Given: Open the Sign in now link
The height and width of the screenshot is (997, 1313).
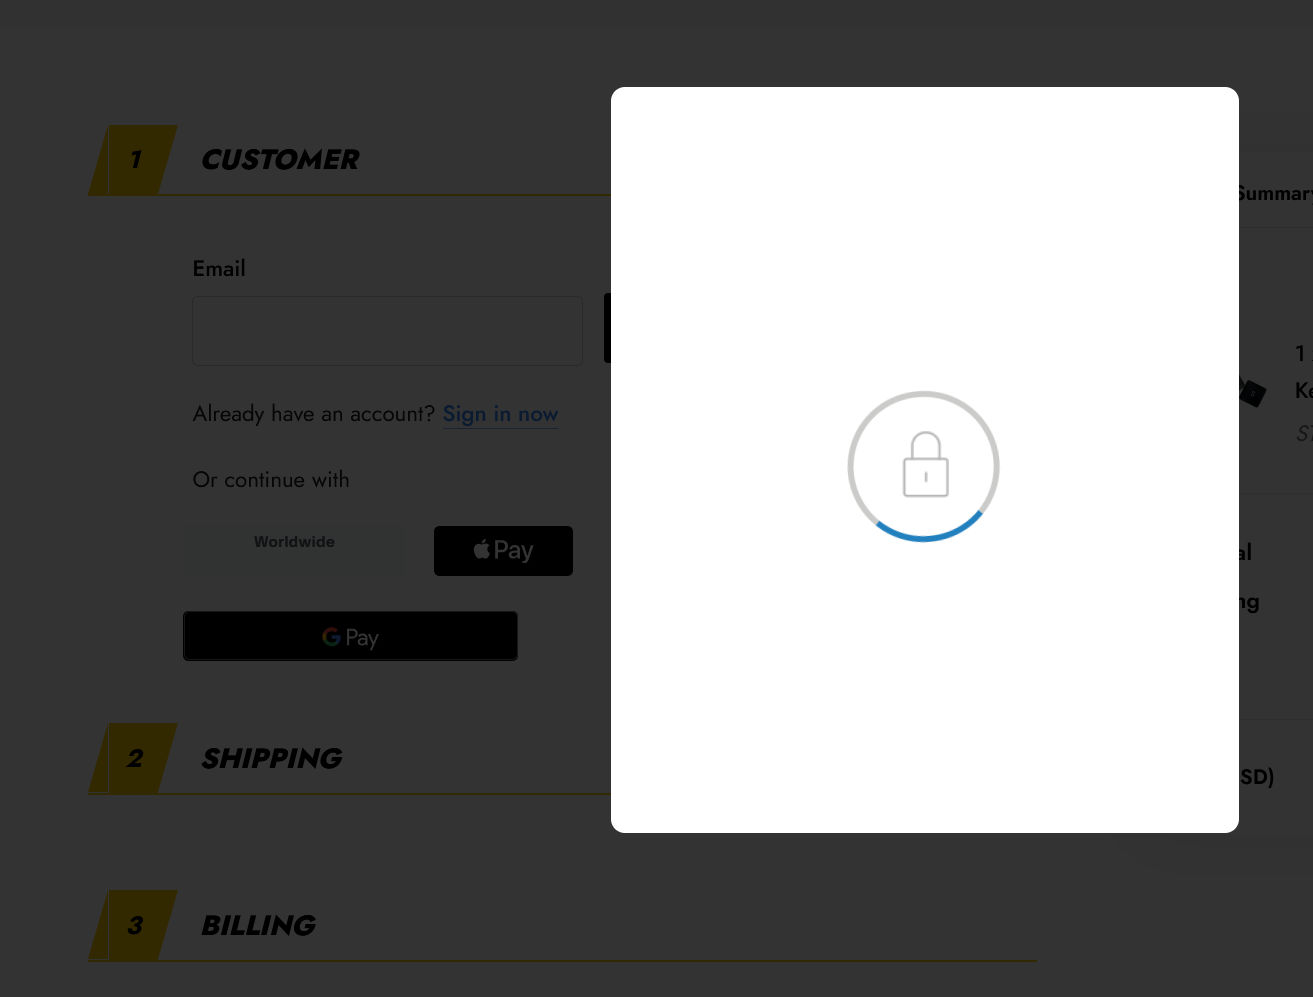Looking at the screenshot, I should click(500, 414).
